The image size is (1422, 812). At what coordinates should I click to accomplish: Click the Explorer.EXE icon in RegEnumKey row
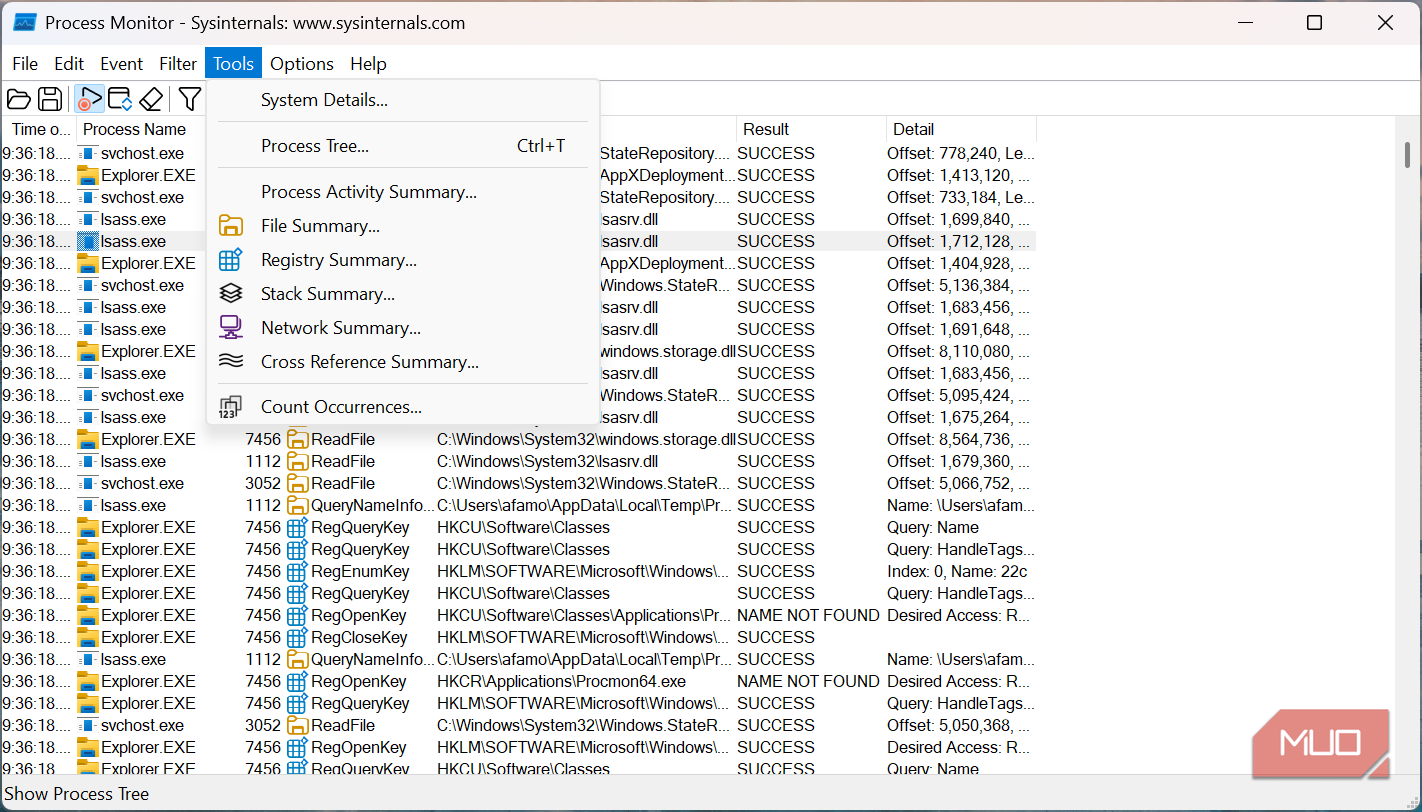(x=88, y=571)
